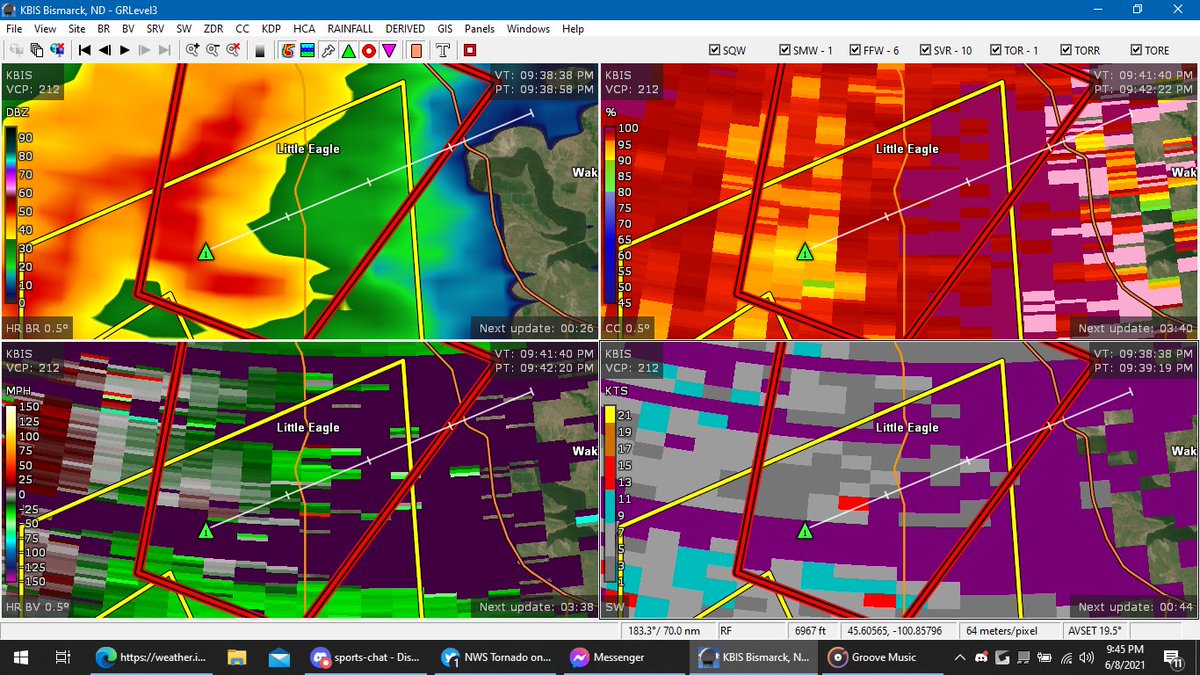Toggle mesocyclone markers (green triangle icon)
Screen dimensions: 1200x675
348,50
